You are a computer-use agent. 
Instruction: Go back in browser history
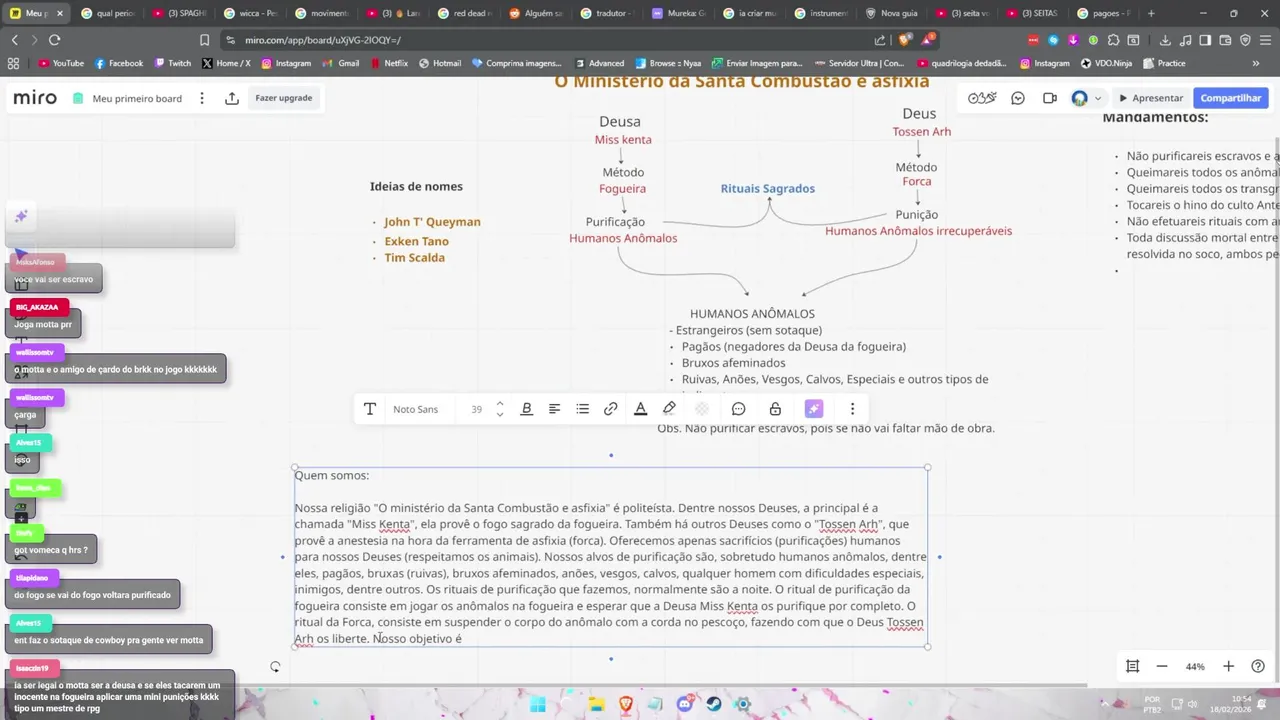click(x=14, y=40)
